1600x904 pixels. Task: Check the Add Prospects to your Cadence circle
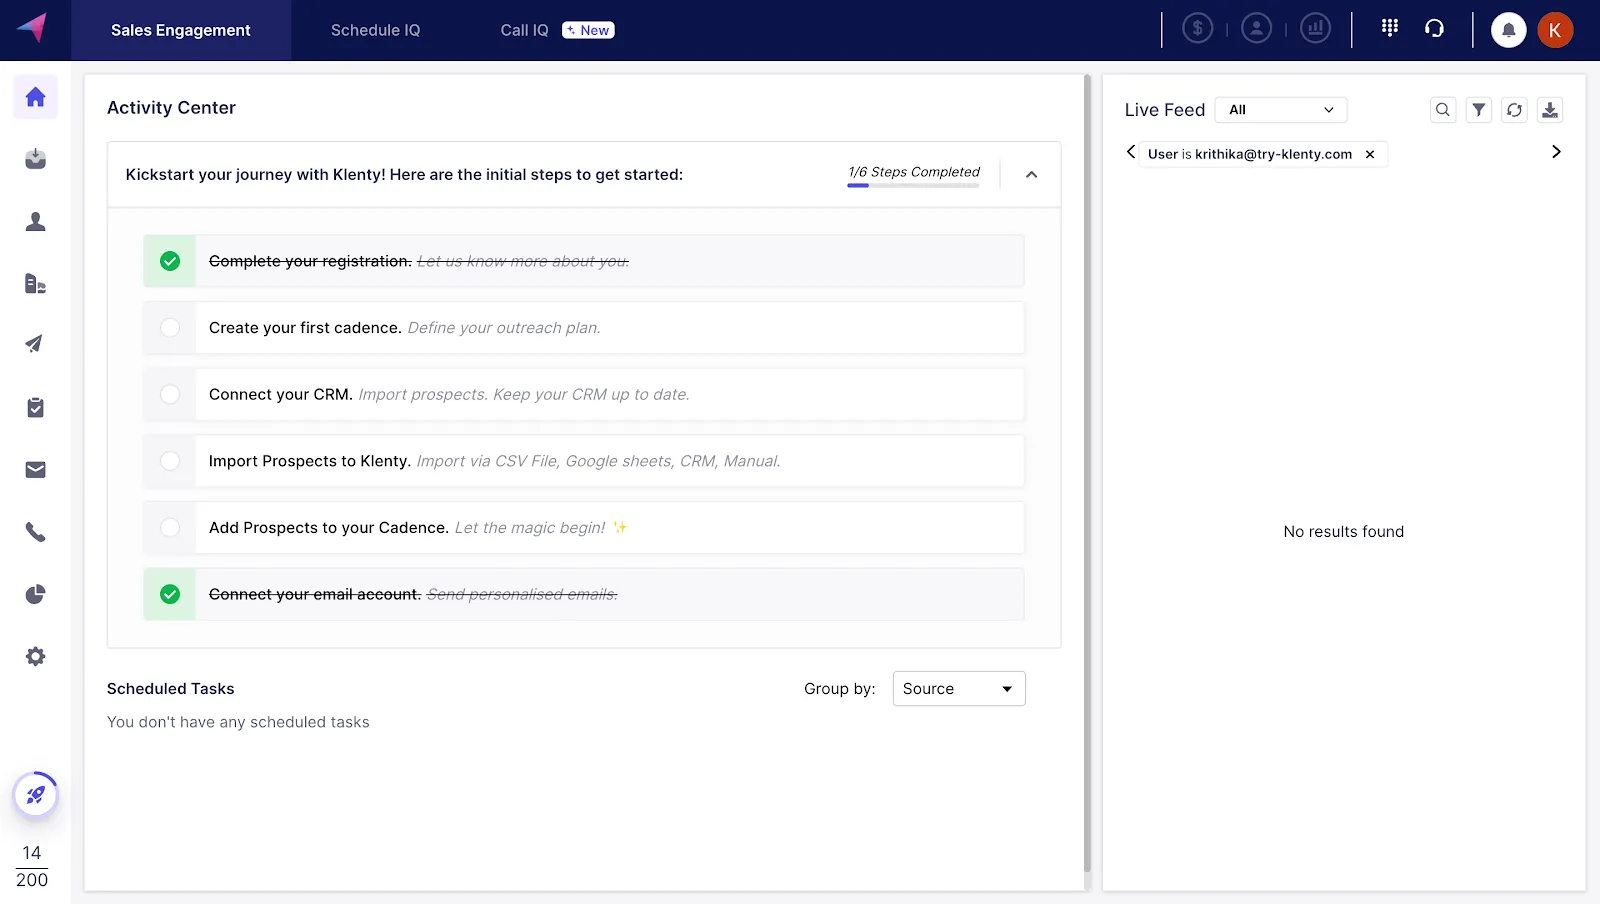(x=170, y=527)
